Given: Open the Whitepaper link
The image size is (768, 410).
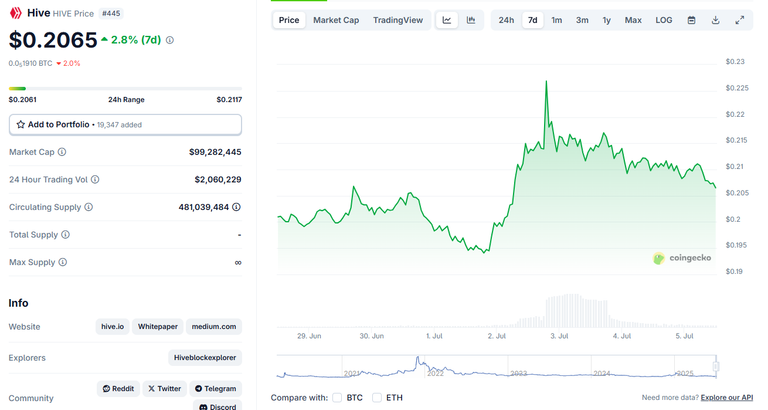Looking at the screenshot, I should [158, 327].
